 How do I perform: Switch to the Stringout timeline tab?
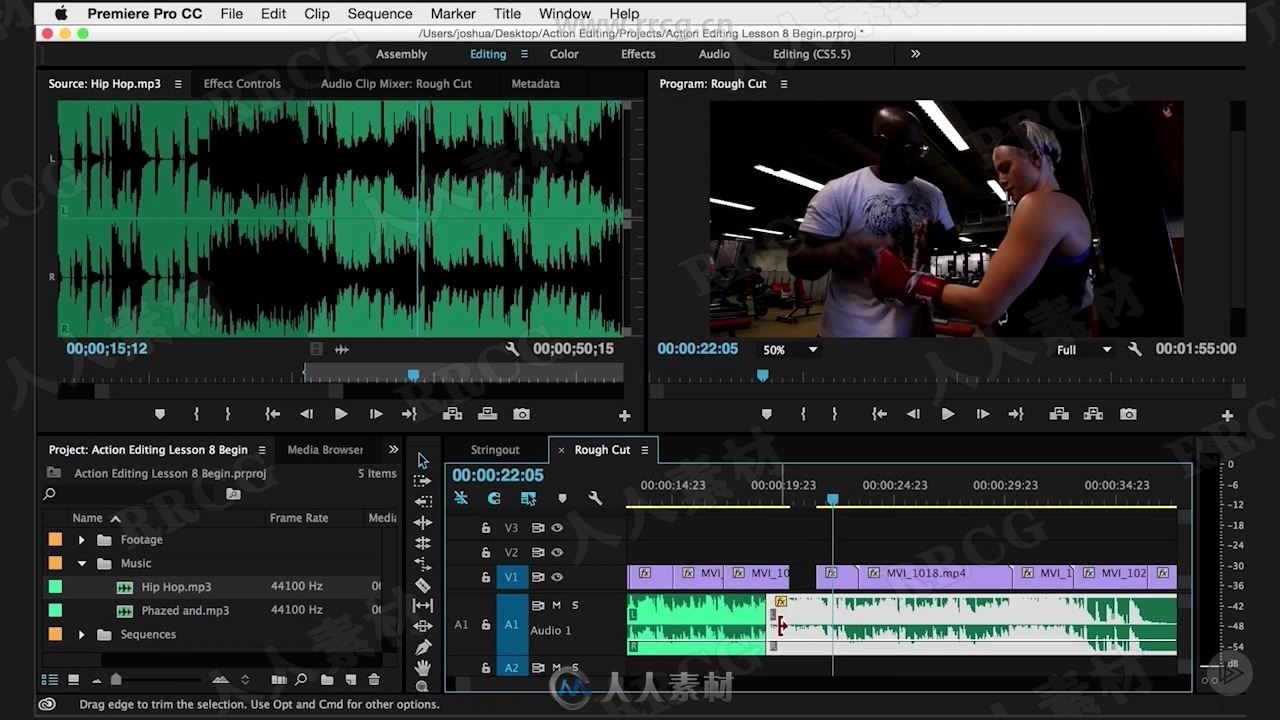pos(495,450)
